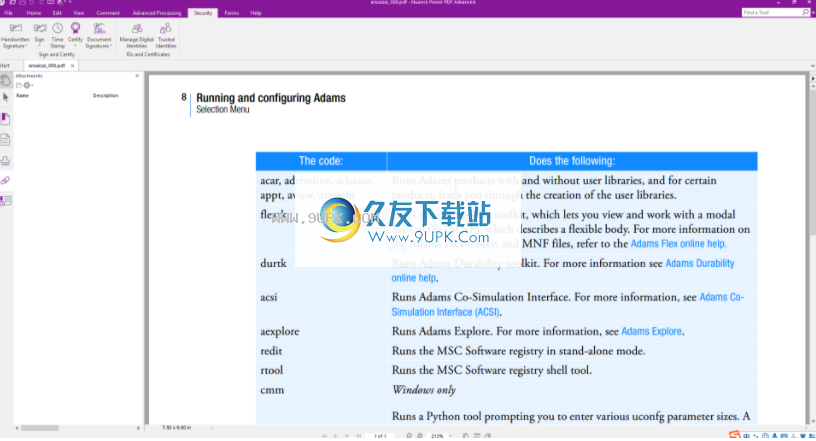Switch to the Home ribbon tab
This screenshot has height=441, width=816.
34,13
